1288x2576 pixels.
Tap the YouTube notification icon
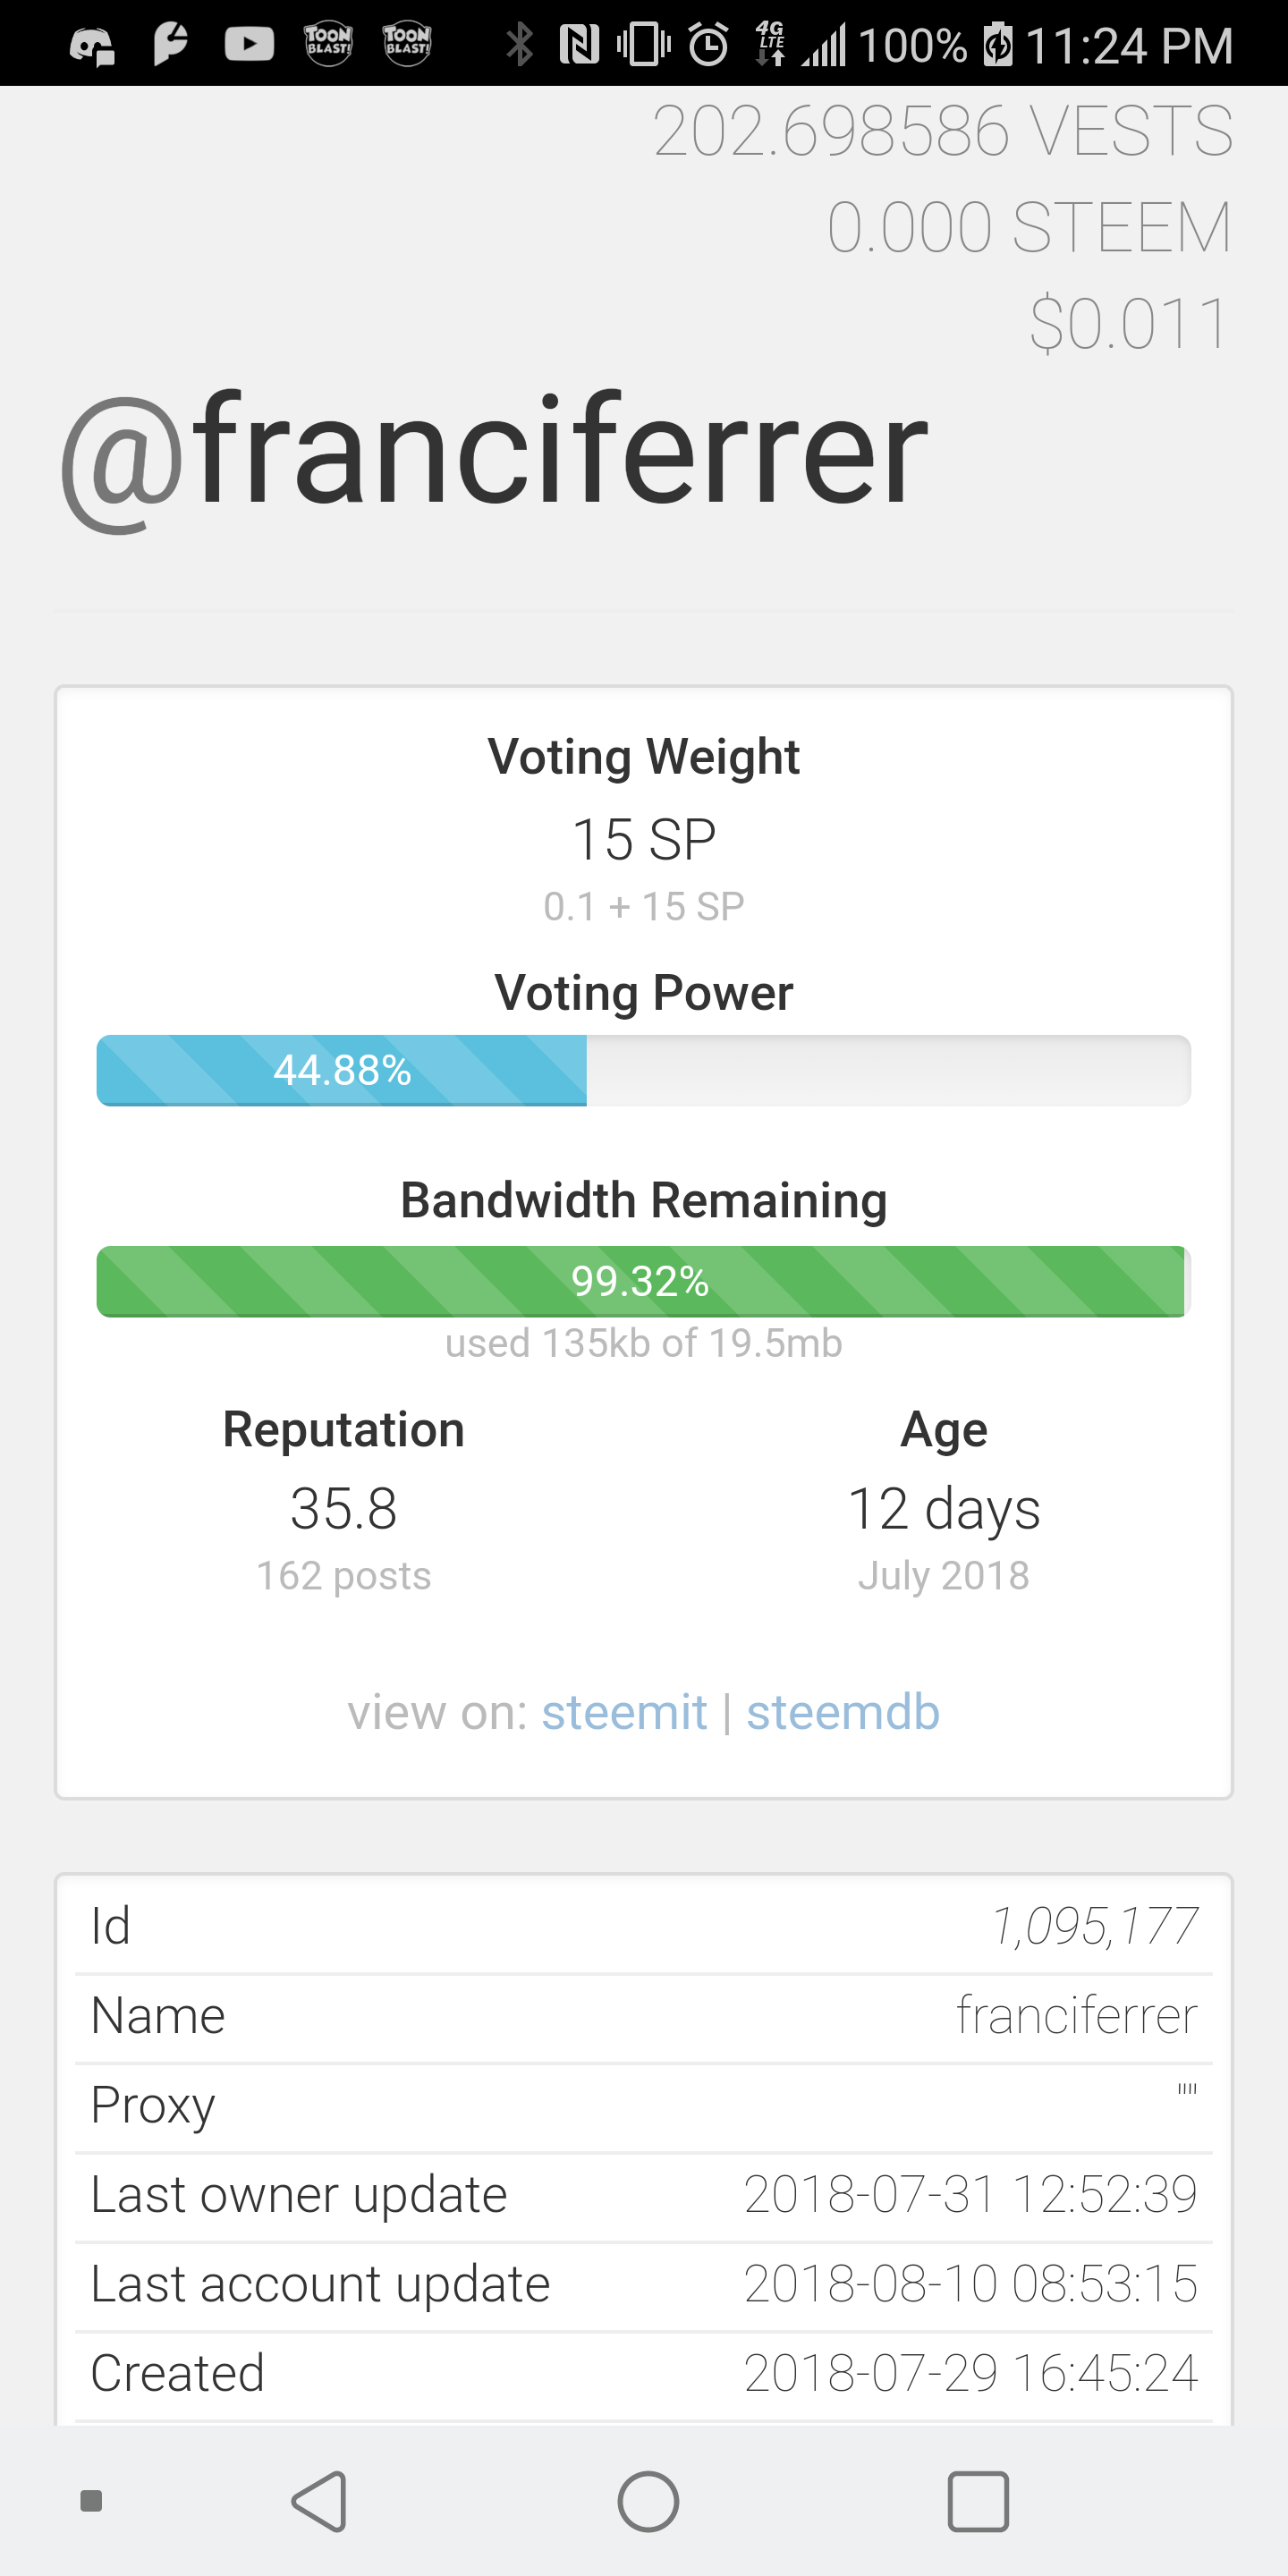click(x=249, y=45)
